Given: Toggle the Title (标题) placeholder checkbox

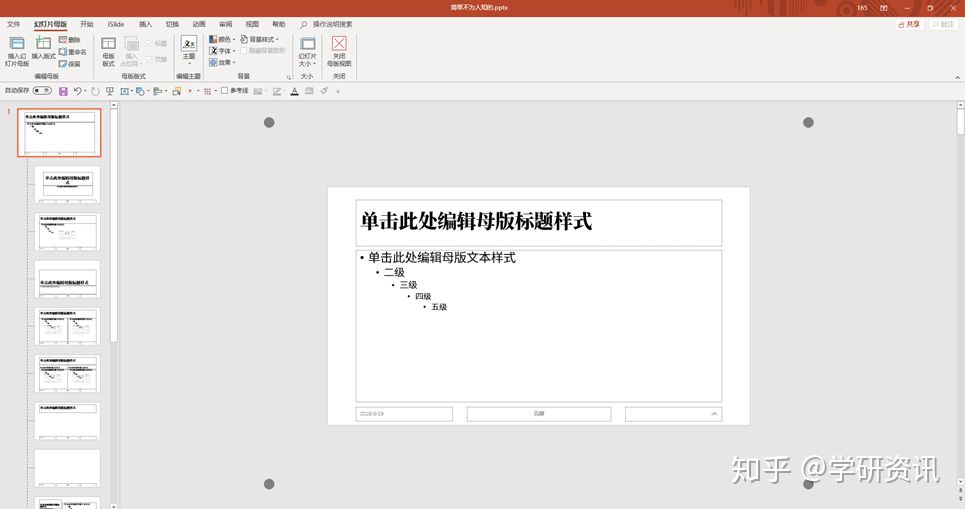Looking at the screenshot, I should point(156,44).
